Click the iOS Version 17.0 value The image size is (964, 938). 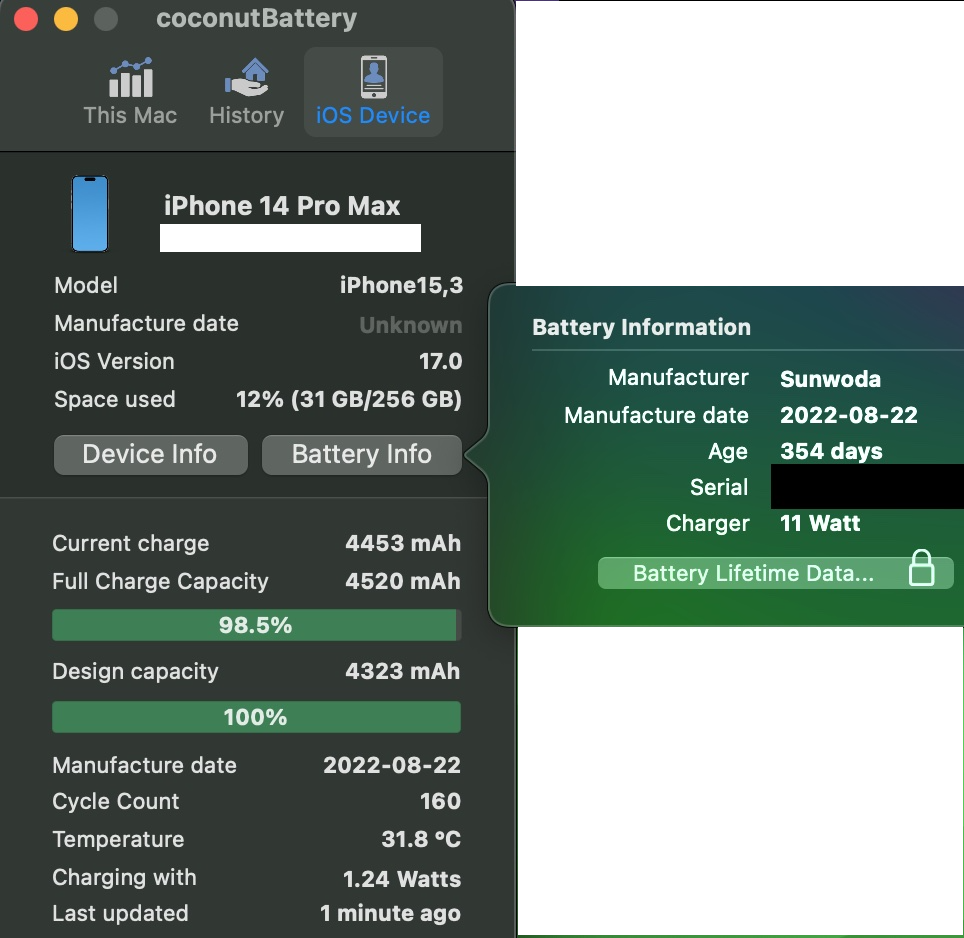click(x=440, y=361)
